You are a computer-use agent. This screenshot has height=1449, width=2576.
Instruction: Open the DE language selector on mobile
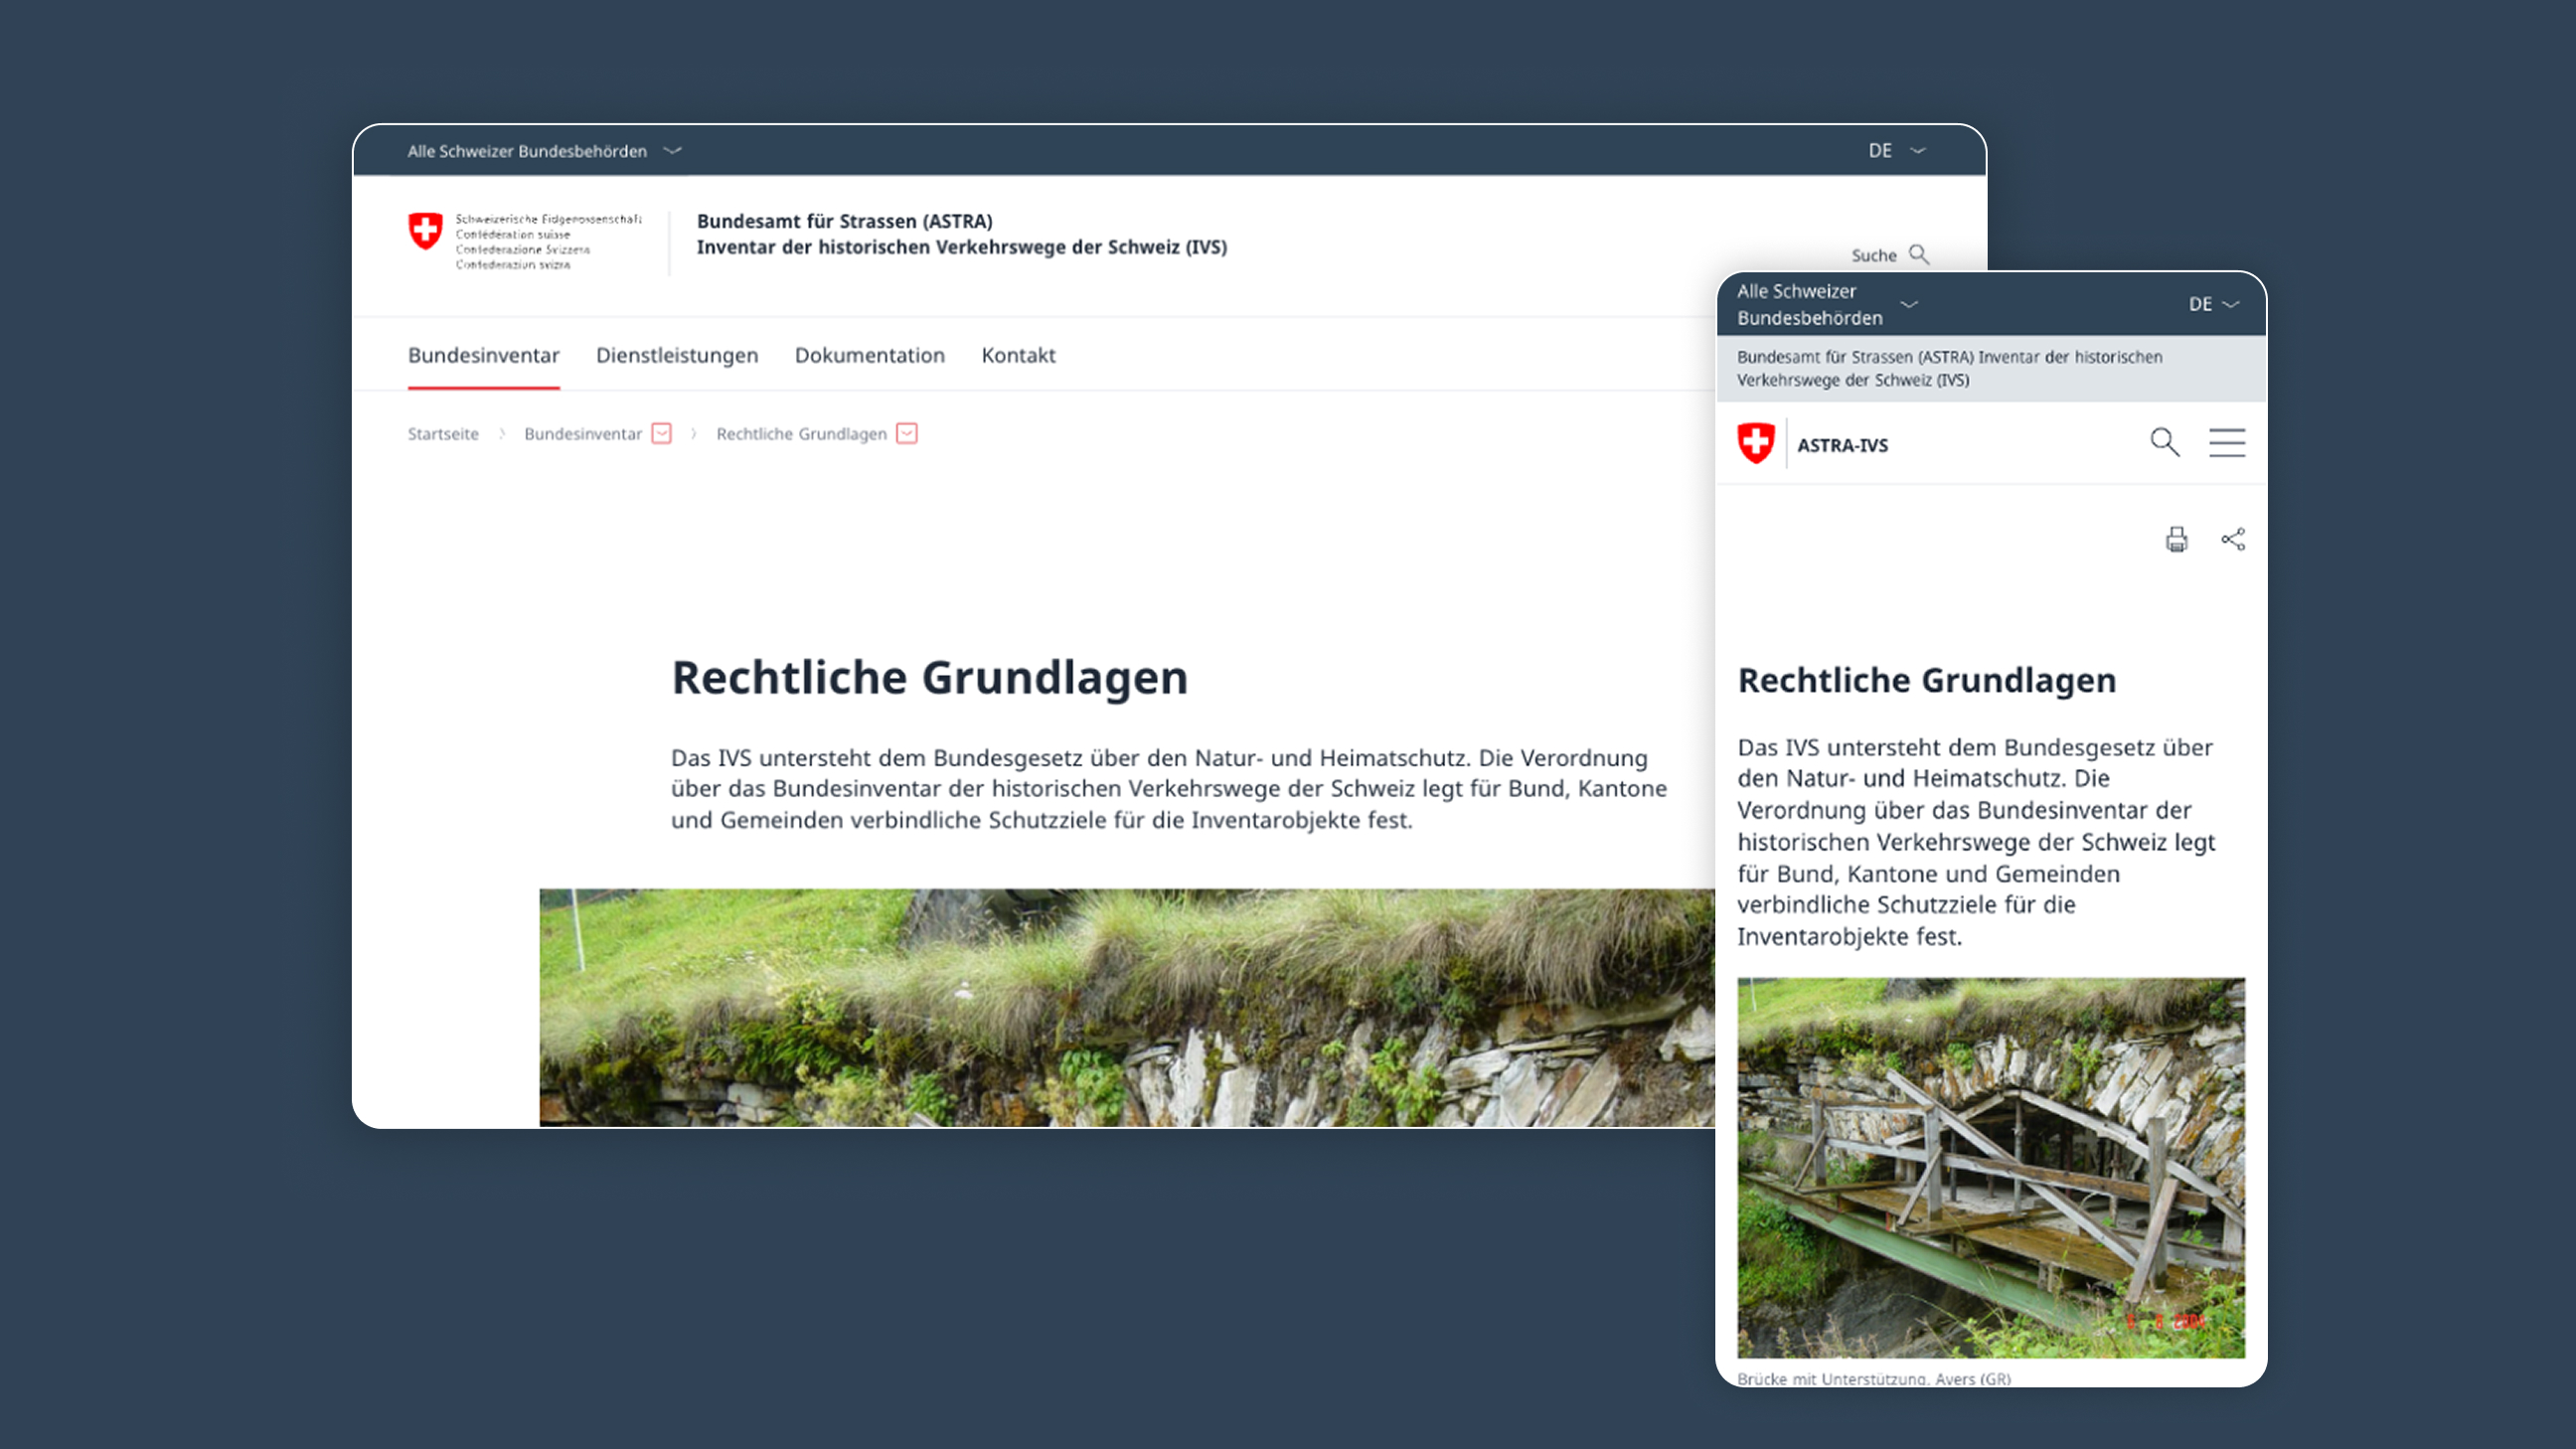point(2213,304)
